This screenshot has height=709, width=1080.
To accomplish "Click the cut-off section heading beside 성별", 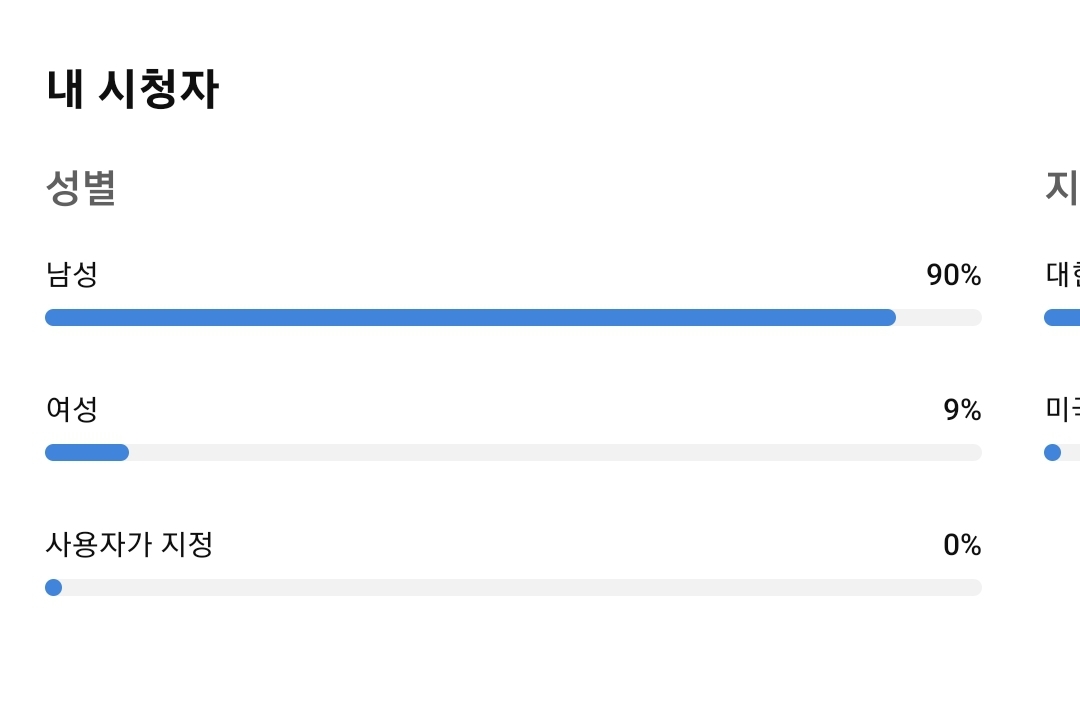I will [x=1062, y=188].
